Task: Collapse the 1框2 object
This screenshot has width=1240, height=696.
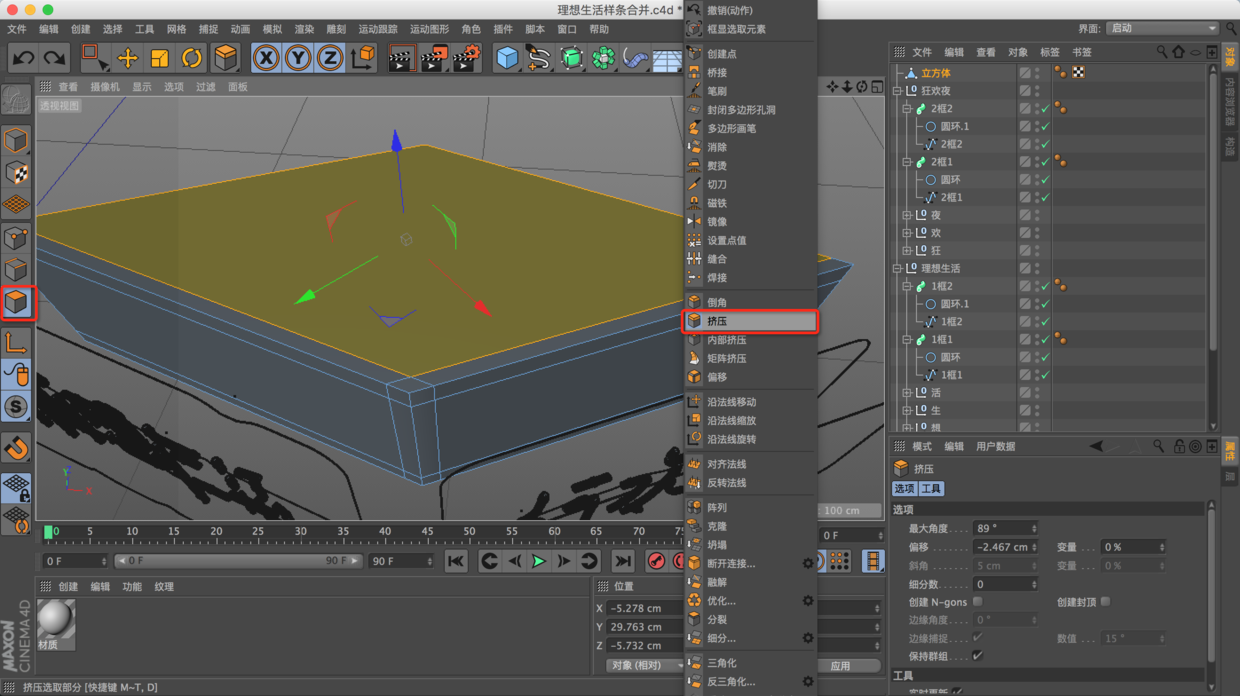Action: 907,286
